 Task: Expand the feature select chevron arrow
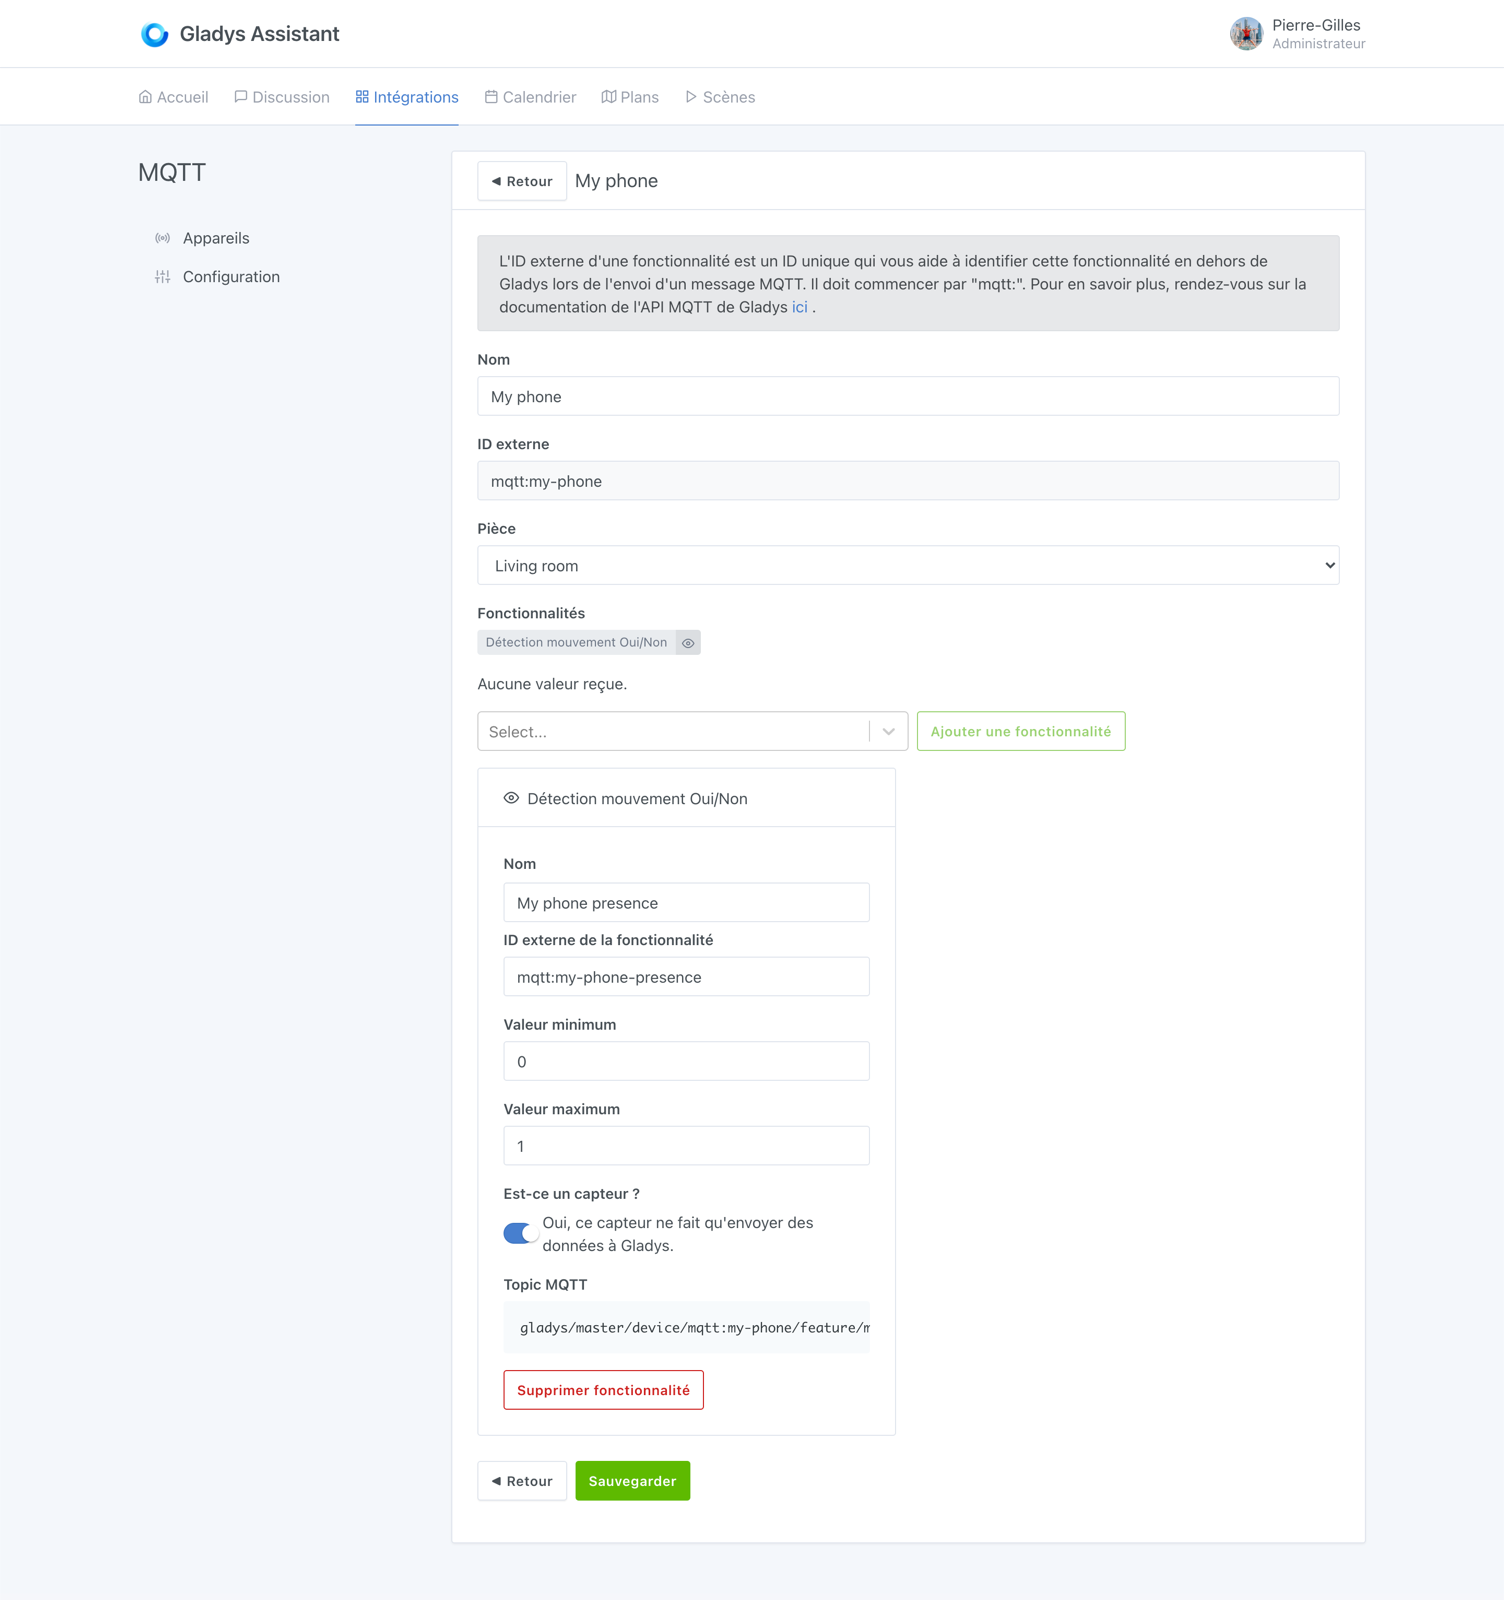(888, 731)
